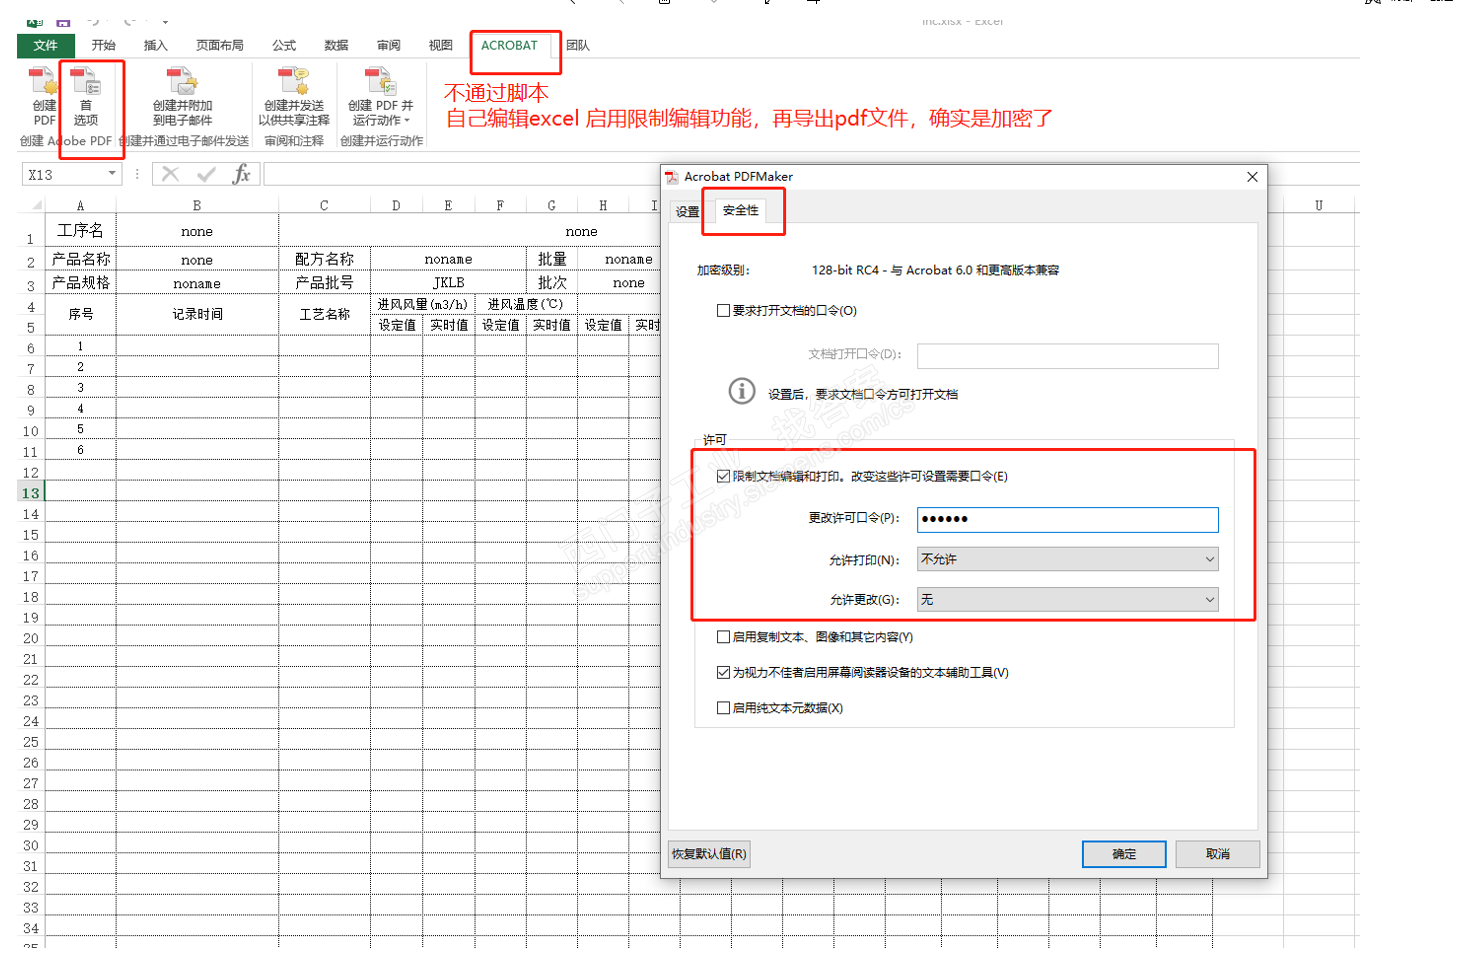The image size is (1467, 964).
Task: Click the cell containing 产品规格
Action: tap(80, 283)
